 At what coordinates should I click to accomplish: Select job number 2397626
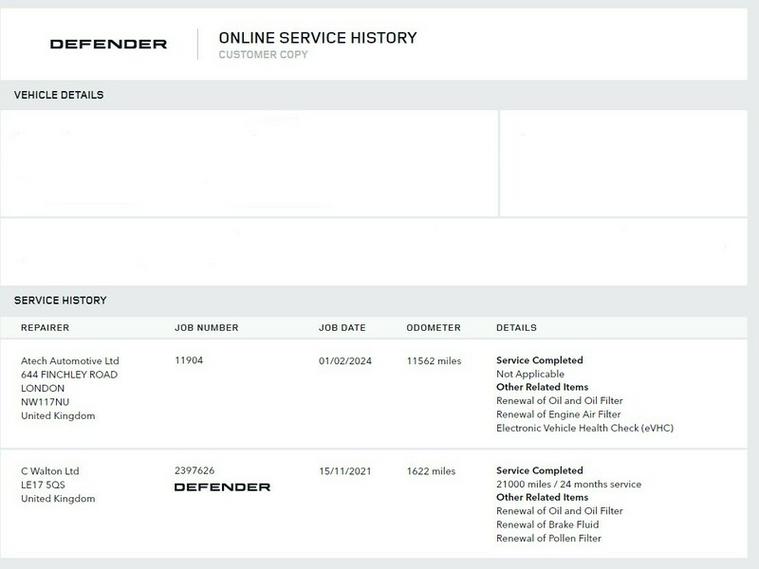(x=195, y=470)
